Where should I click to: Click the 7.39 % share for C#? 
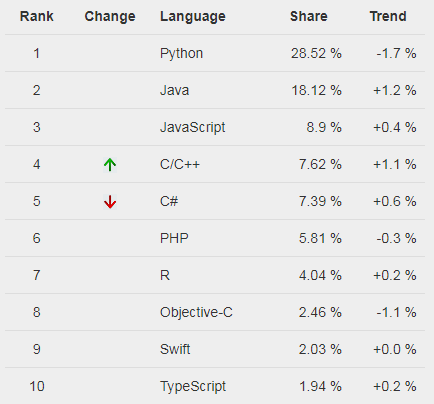(x=320, y=201)
